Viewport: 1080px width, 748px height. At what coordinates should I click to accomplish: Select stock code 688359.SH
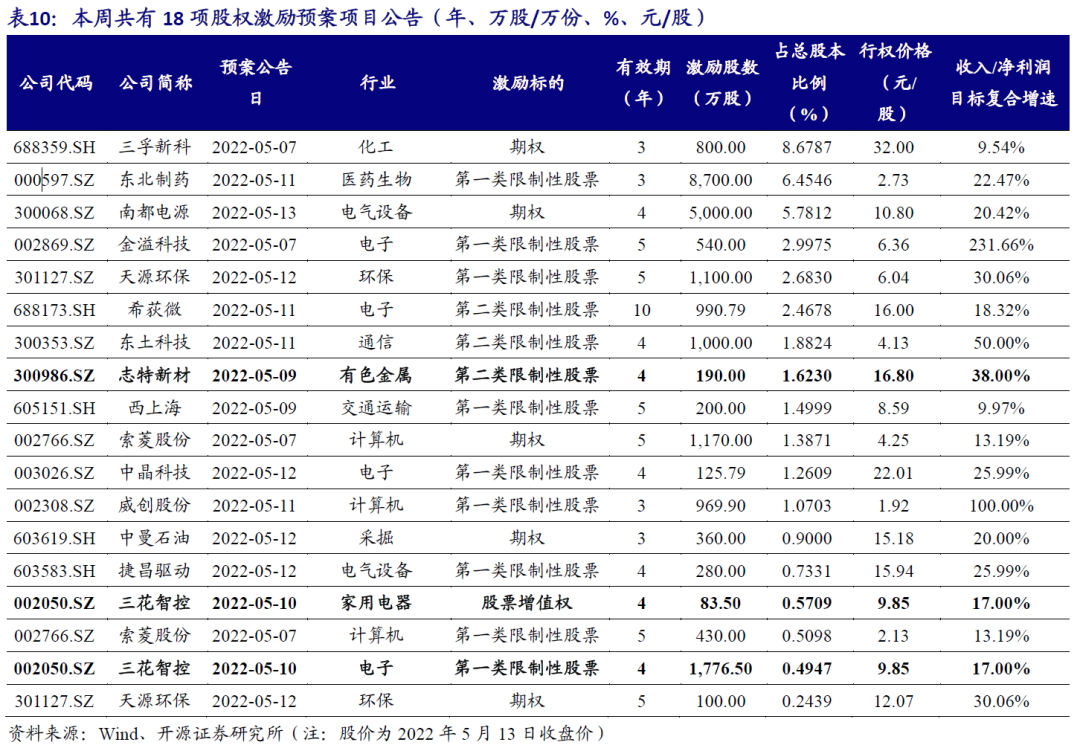tap(54, 147)
